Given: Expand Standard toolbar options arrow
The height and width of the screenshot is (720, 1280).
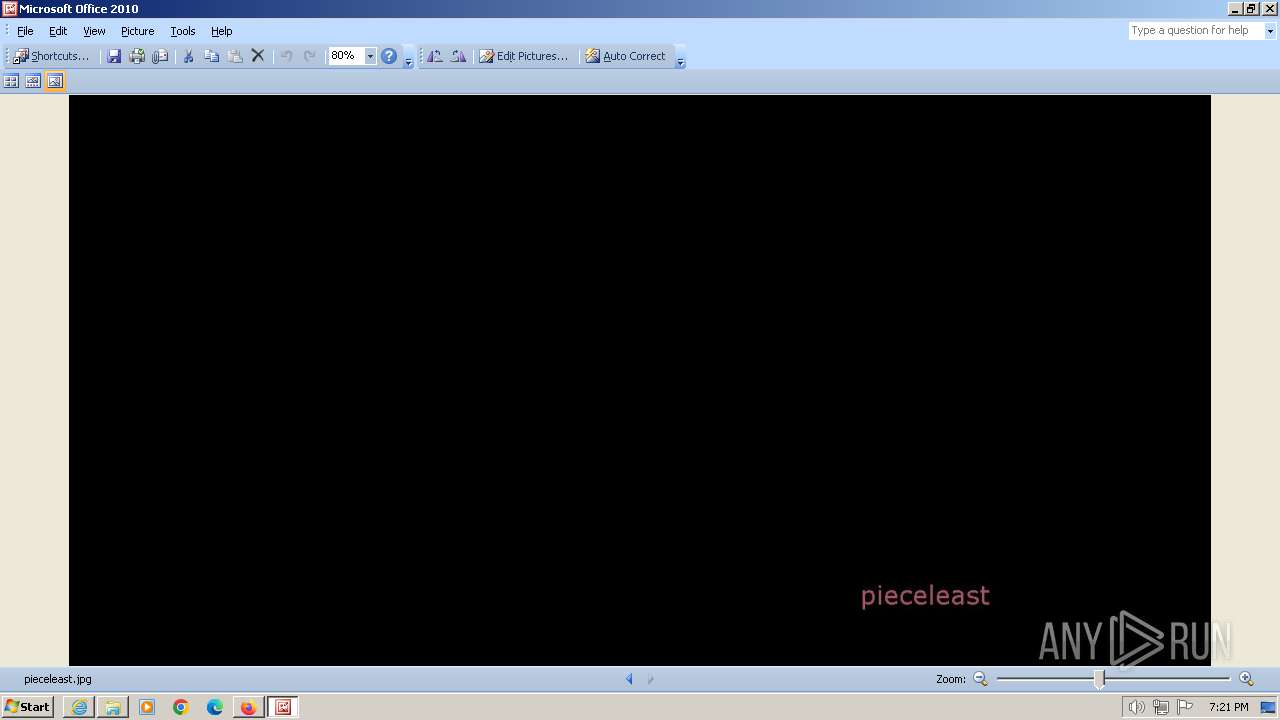Looking at the screenshot, I should click(408, 60).
